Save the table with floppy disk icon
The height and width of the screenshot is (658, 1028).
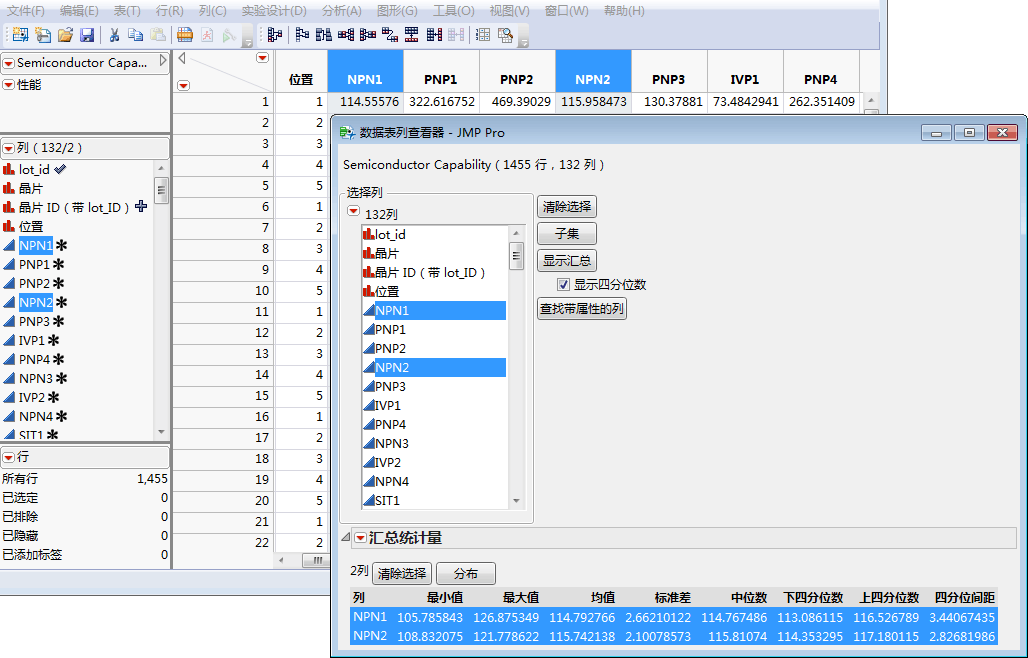pyautogui.click(x=87, y=35)
